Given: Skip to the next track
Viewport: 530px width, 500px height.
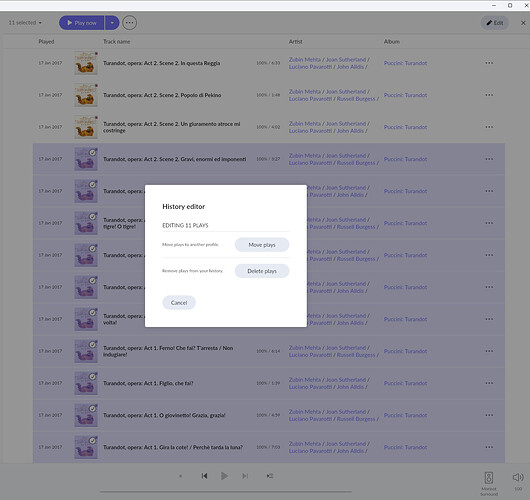Looking at the screenshot, I should (x=245, y=476).
